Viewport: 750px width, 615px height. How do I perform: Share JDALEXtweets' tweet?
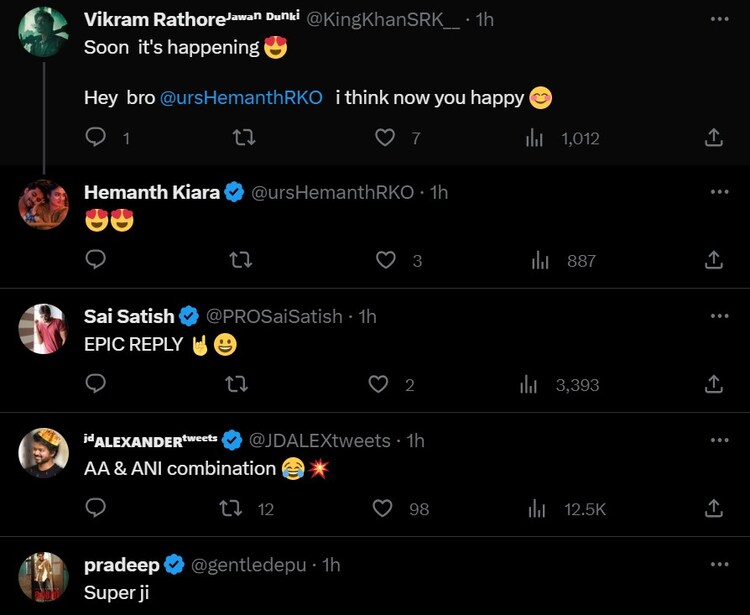tap(714, 509)
